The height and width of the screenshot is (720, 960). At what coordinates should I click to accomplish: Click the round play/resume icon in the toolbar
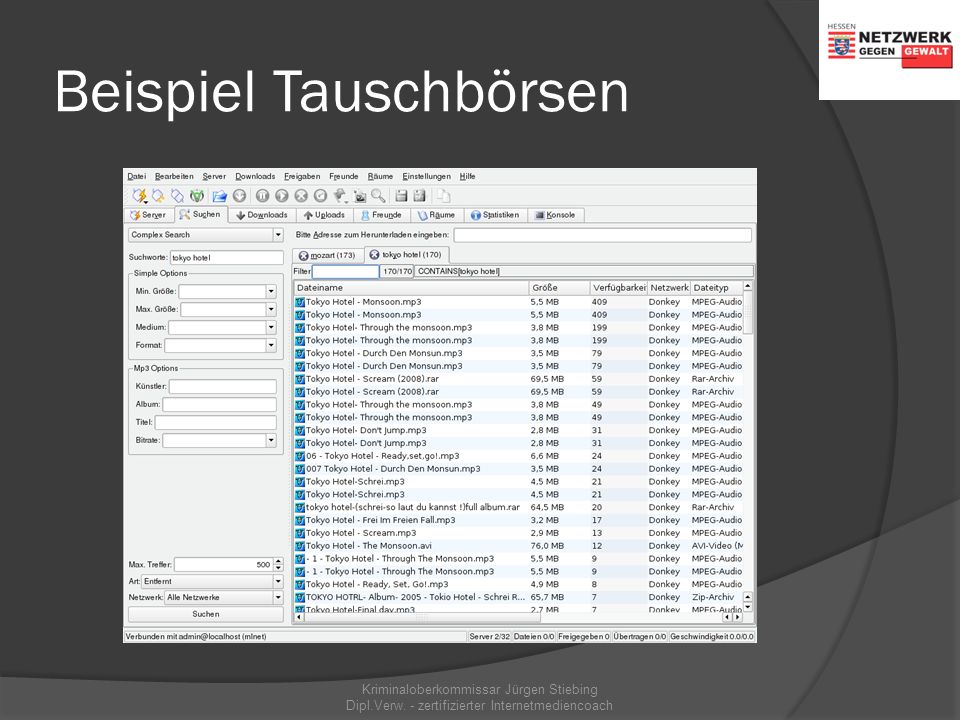click(x=282, y=196)
